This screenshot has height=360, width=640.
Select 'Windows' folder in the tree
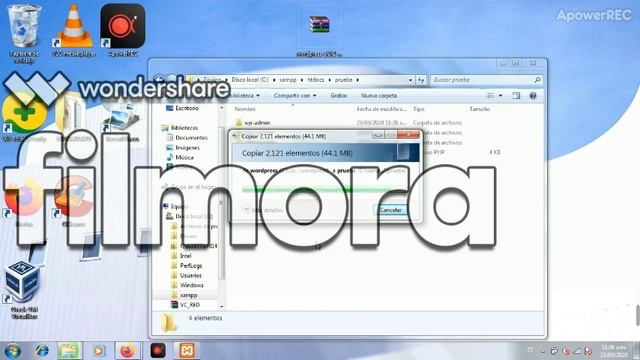pos(187,285)
